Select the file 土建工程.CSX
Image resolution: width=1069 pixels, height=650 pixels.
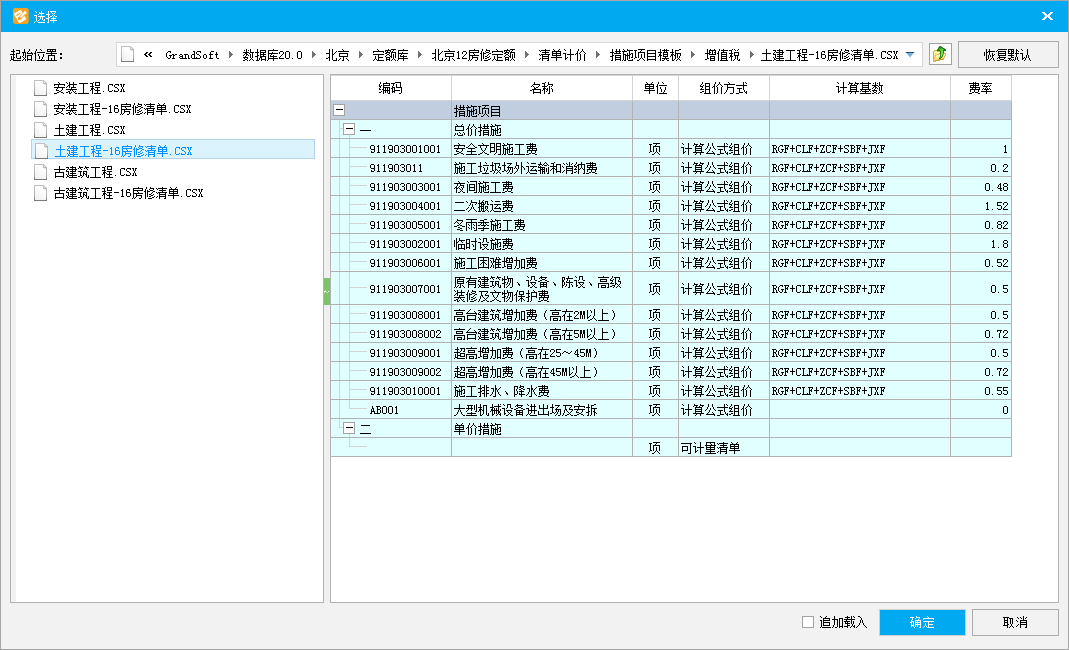click(x=89, y=130)
